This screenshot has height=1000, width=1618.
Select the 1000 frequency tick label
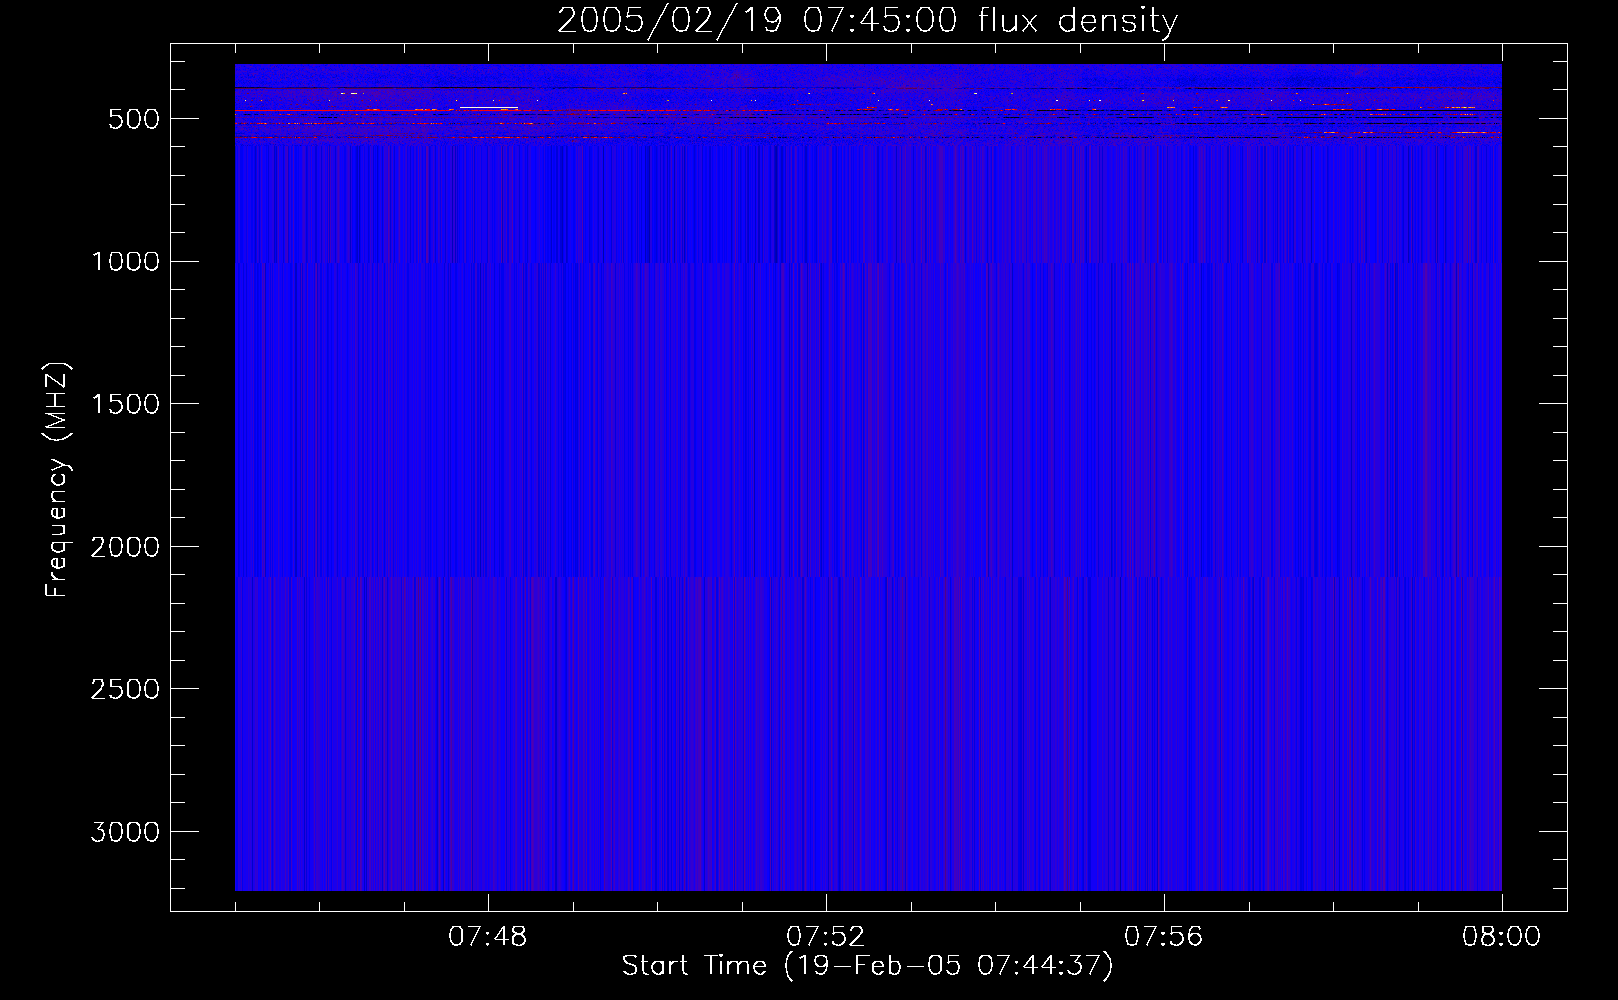click(x=125, y=262)
